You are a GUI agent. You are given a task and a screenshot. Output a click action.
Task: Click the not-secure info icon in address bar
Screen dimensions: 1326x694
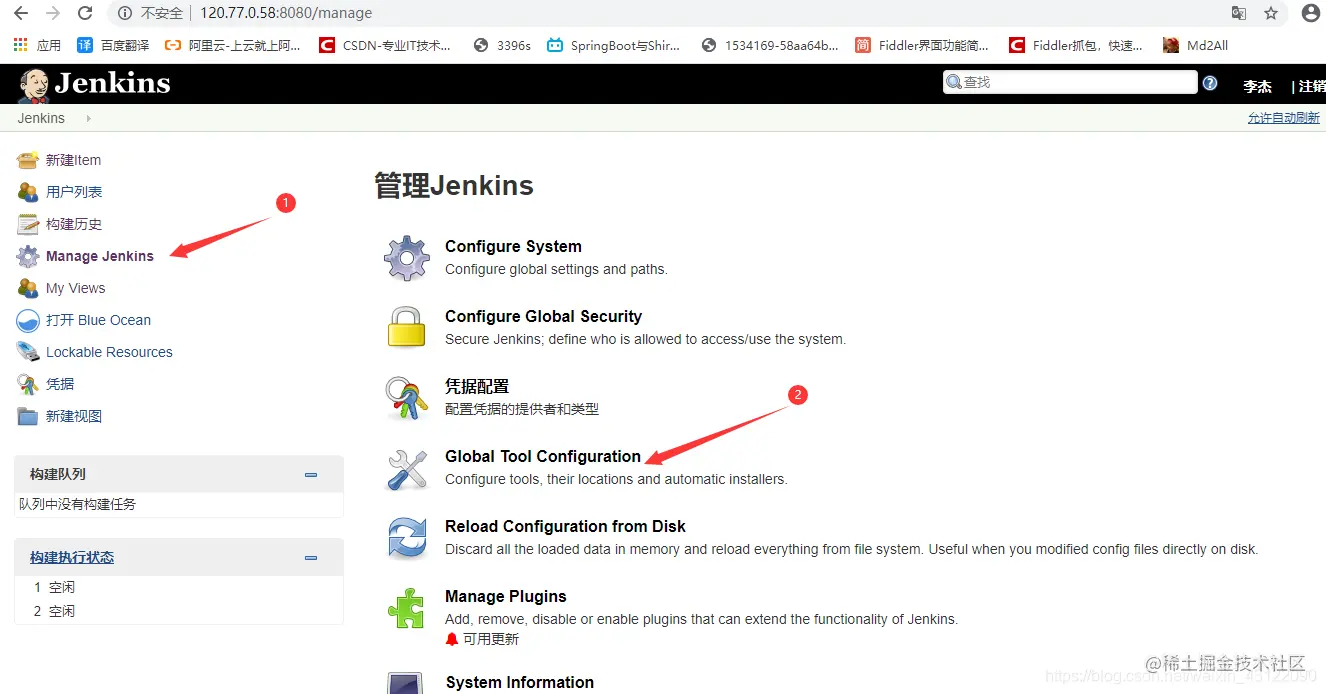pos(125,13)
